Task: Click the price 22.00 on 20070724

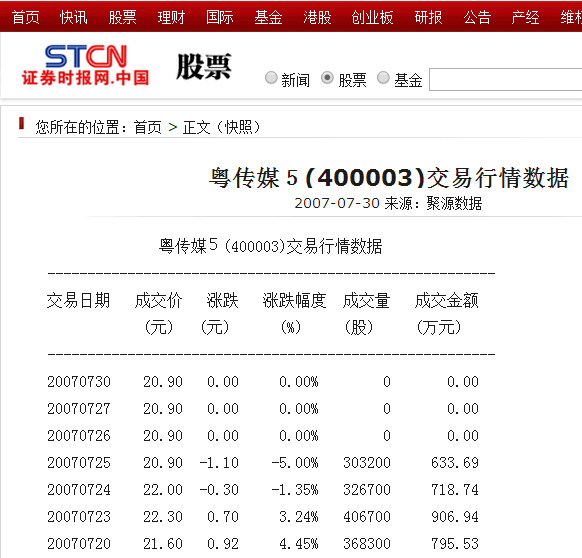Action: [163, 490]
